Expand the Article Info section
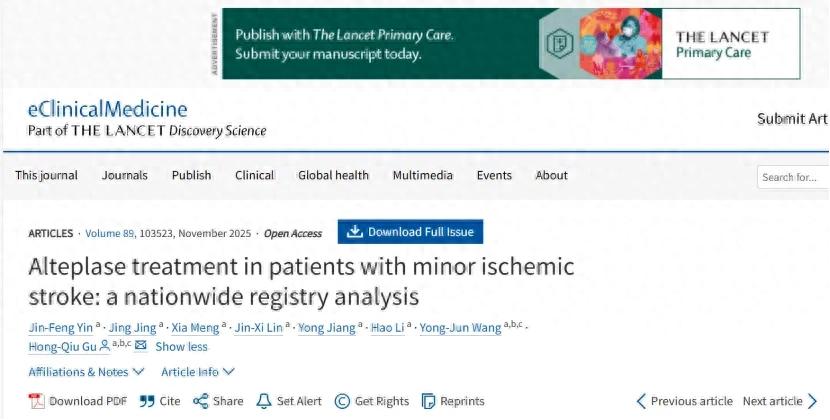 click(x=197, y=372)
